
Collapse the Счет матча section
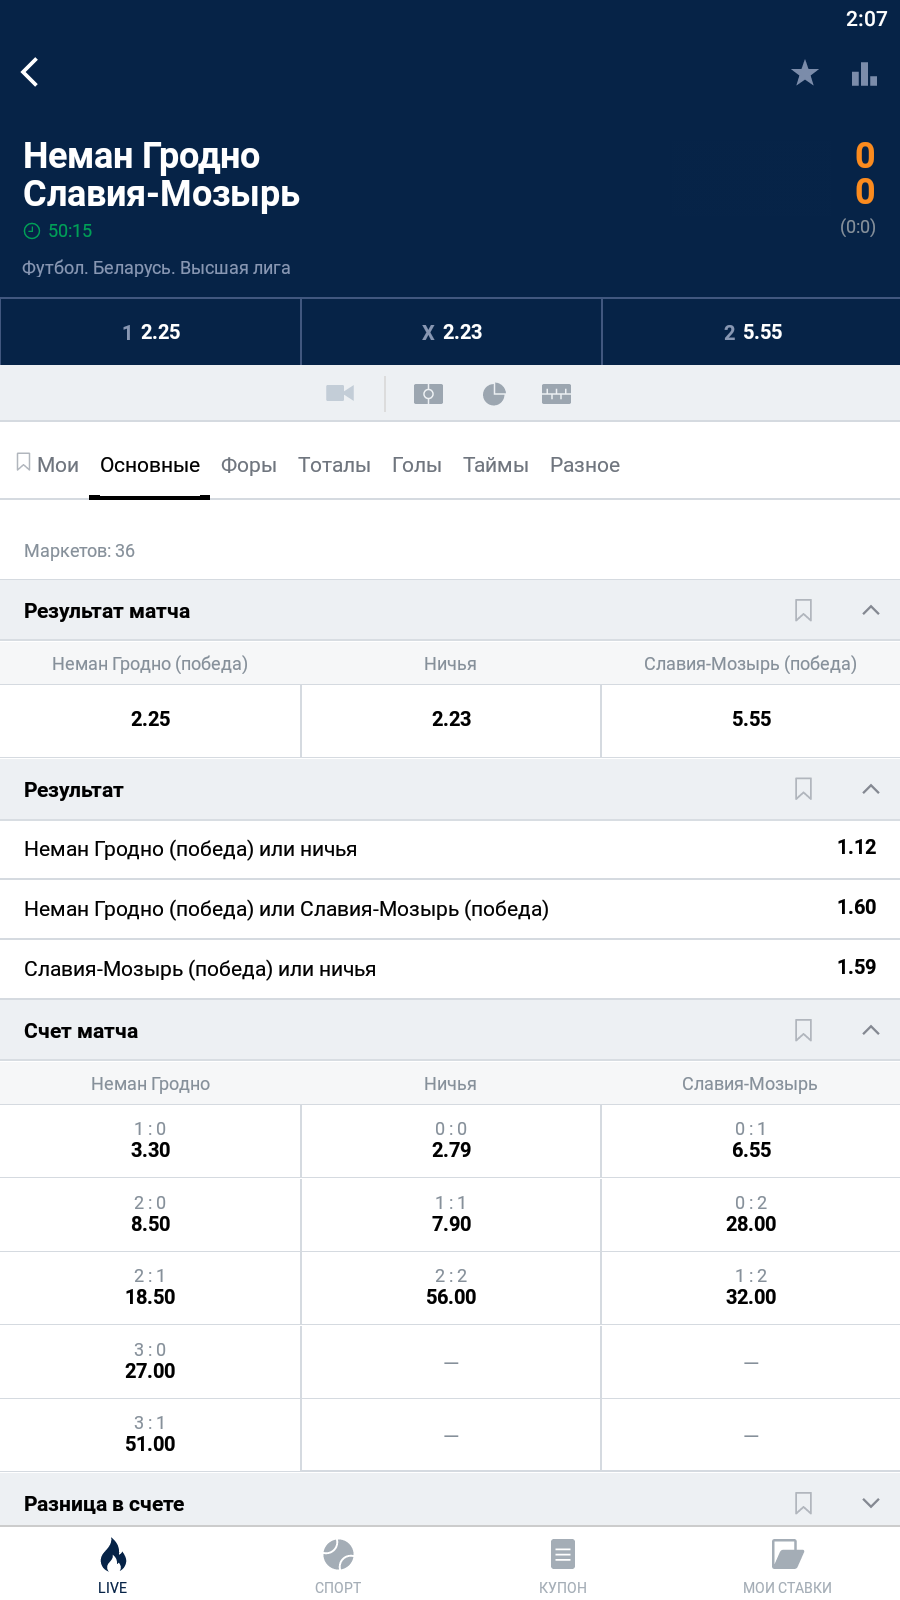coord(871,1031)
